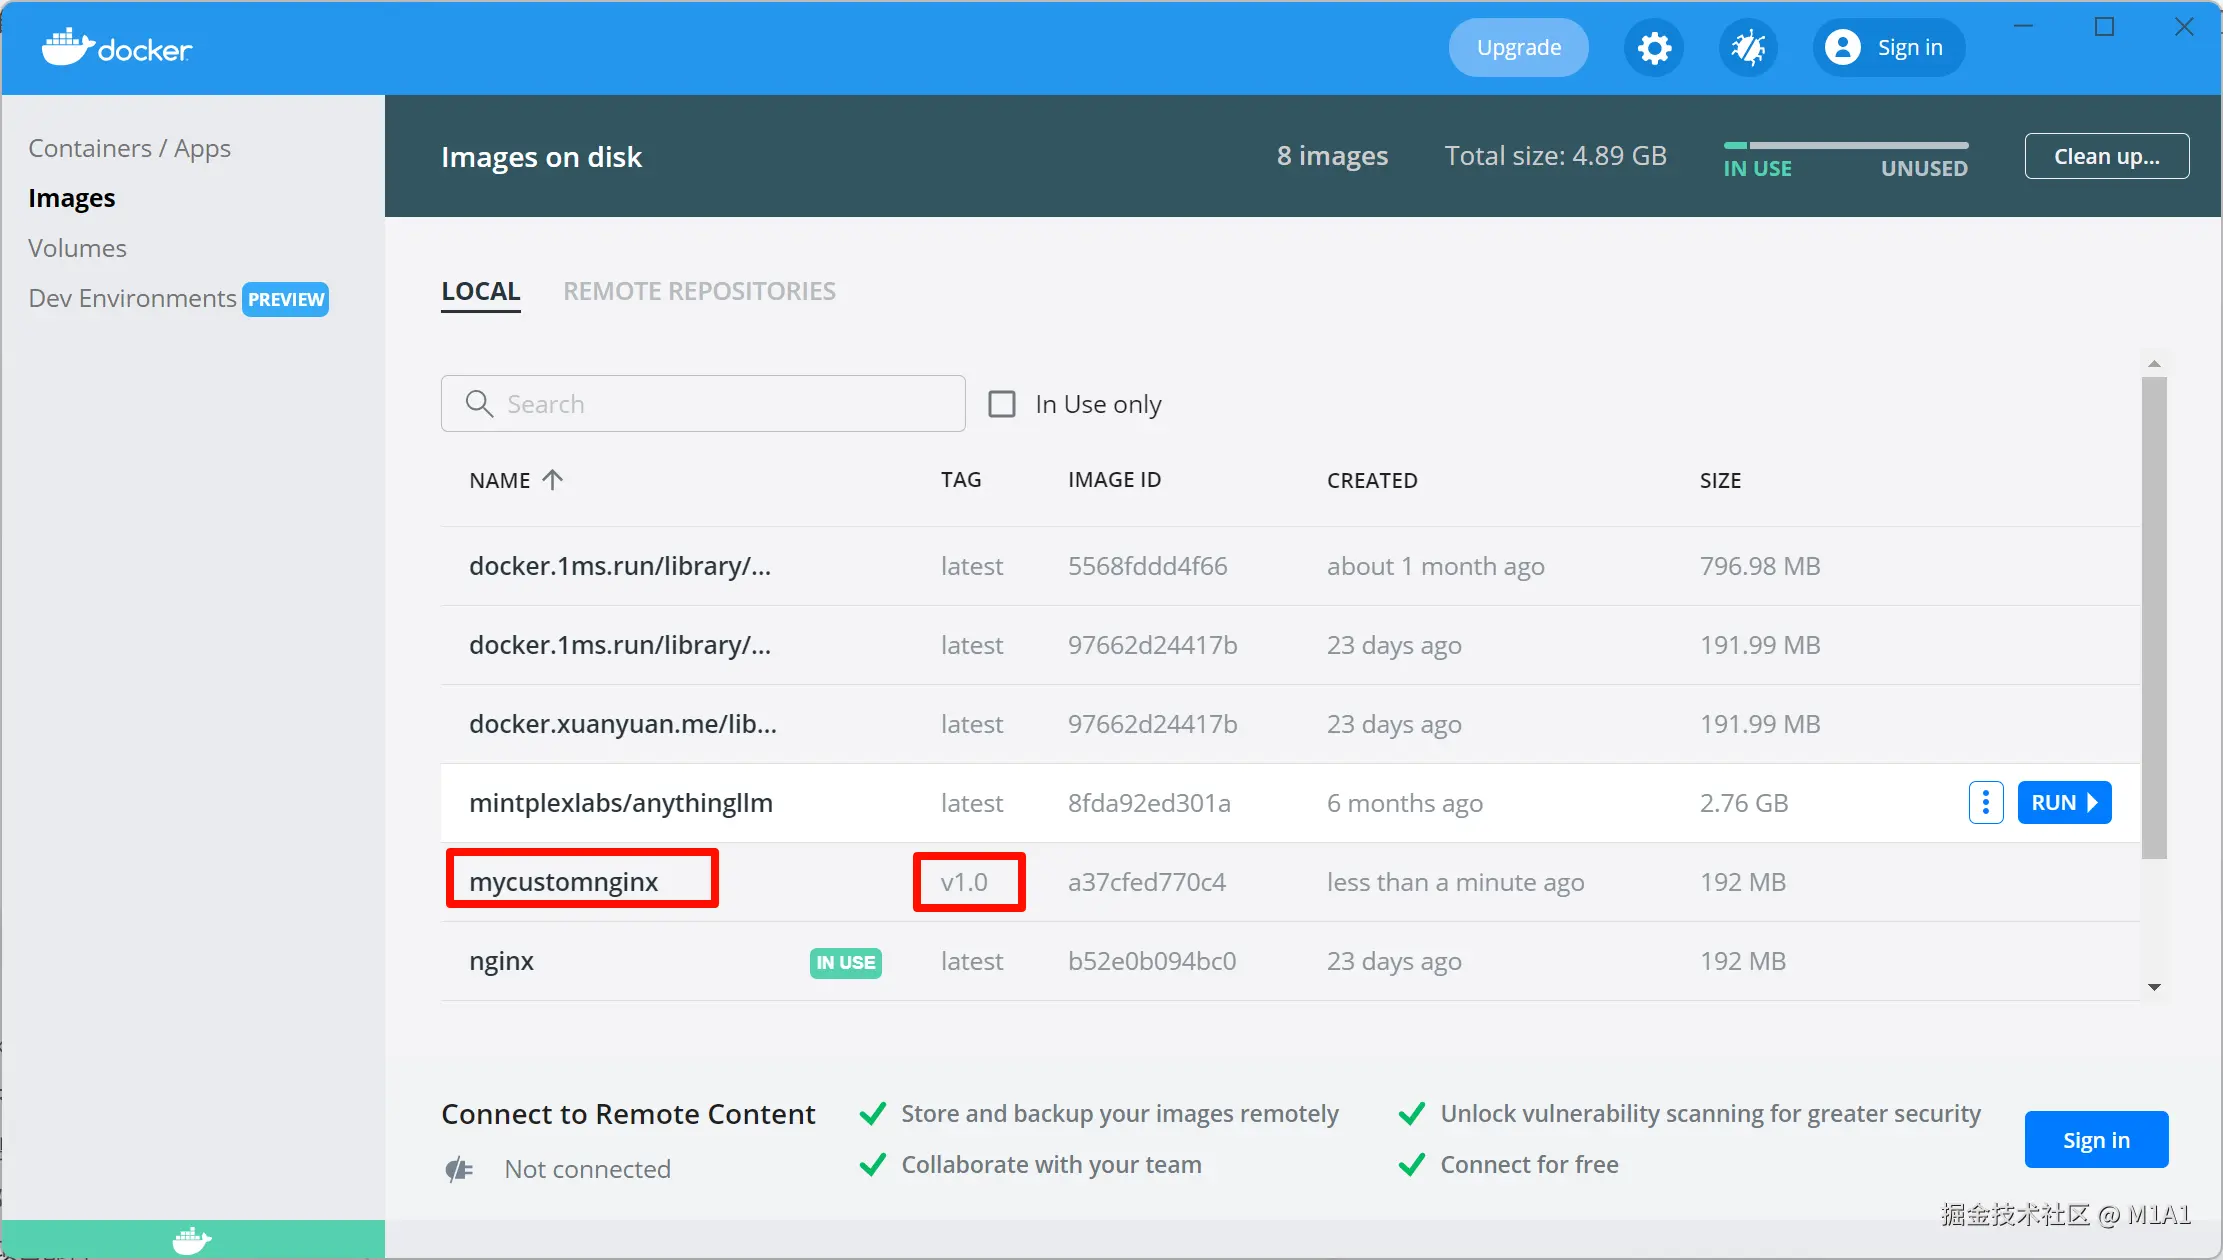
Task: Click the search magnifier icon
Action: pyautogui.click(x=479, y=404)
